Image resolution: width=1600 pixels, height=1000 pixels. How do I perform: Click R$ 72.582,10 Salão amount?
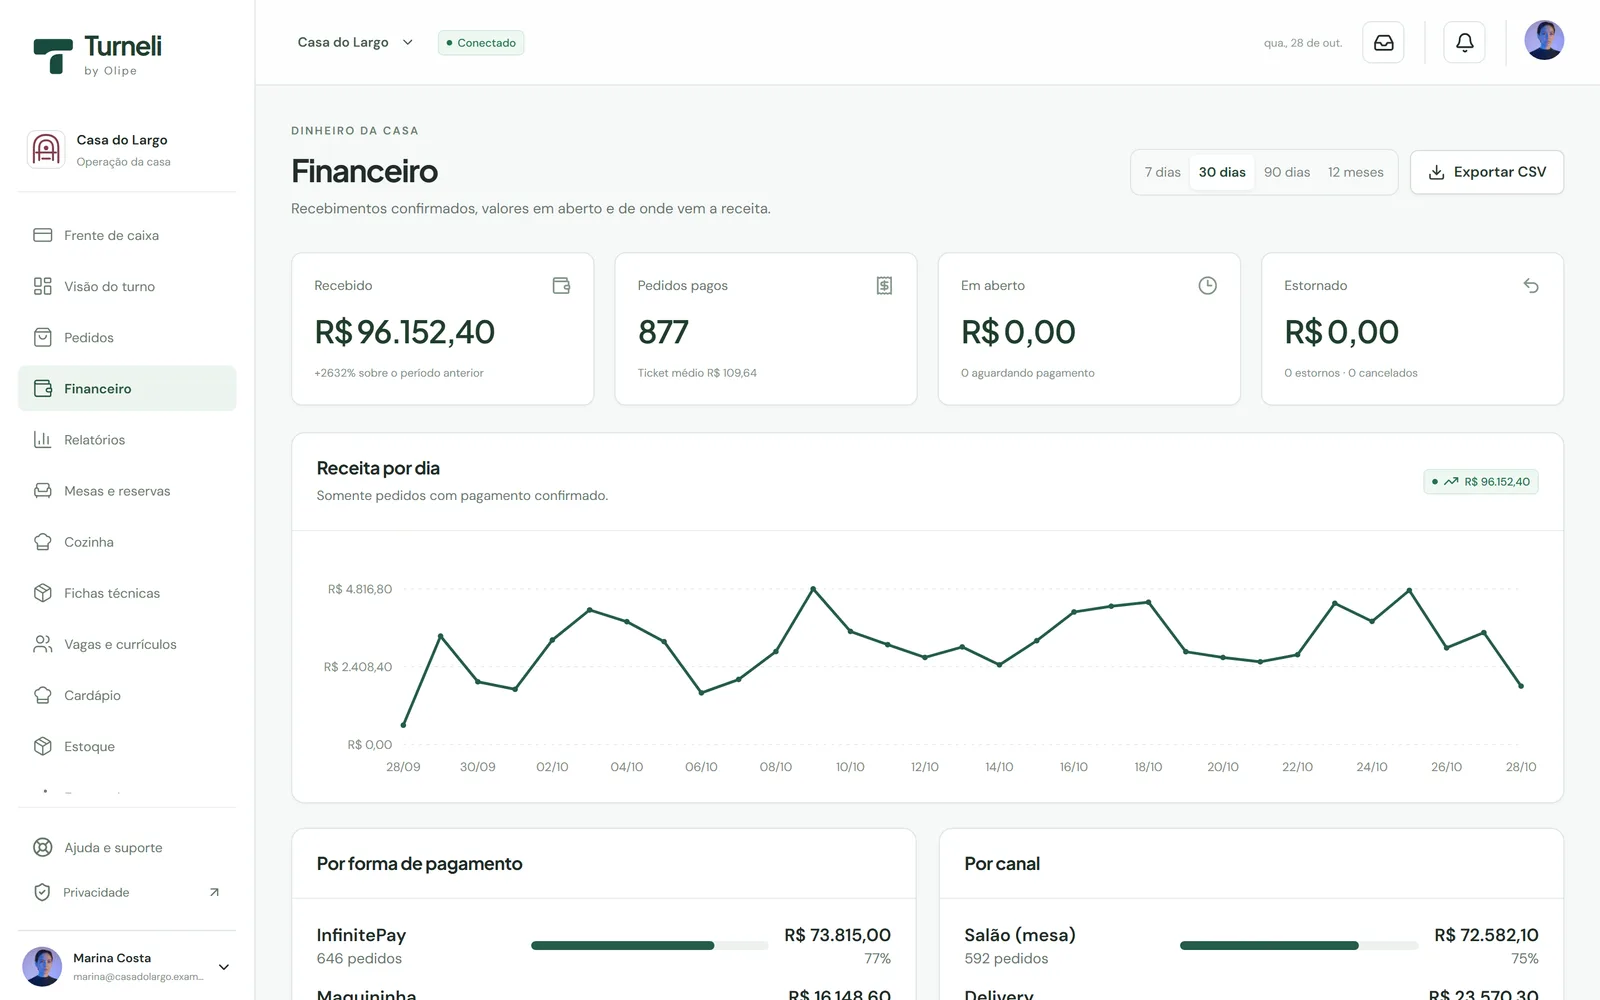click(1486, 935)
